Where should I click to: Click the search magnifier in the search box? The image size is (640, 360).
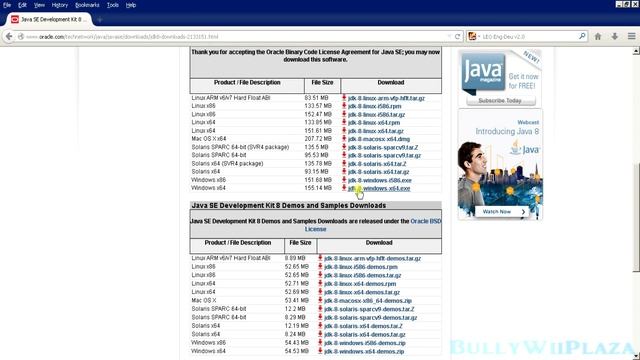[582, 36]
